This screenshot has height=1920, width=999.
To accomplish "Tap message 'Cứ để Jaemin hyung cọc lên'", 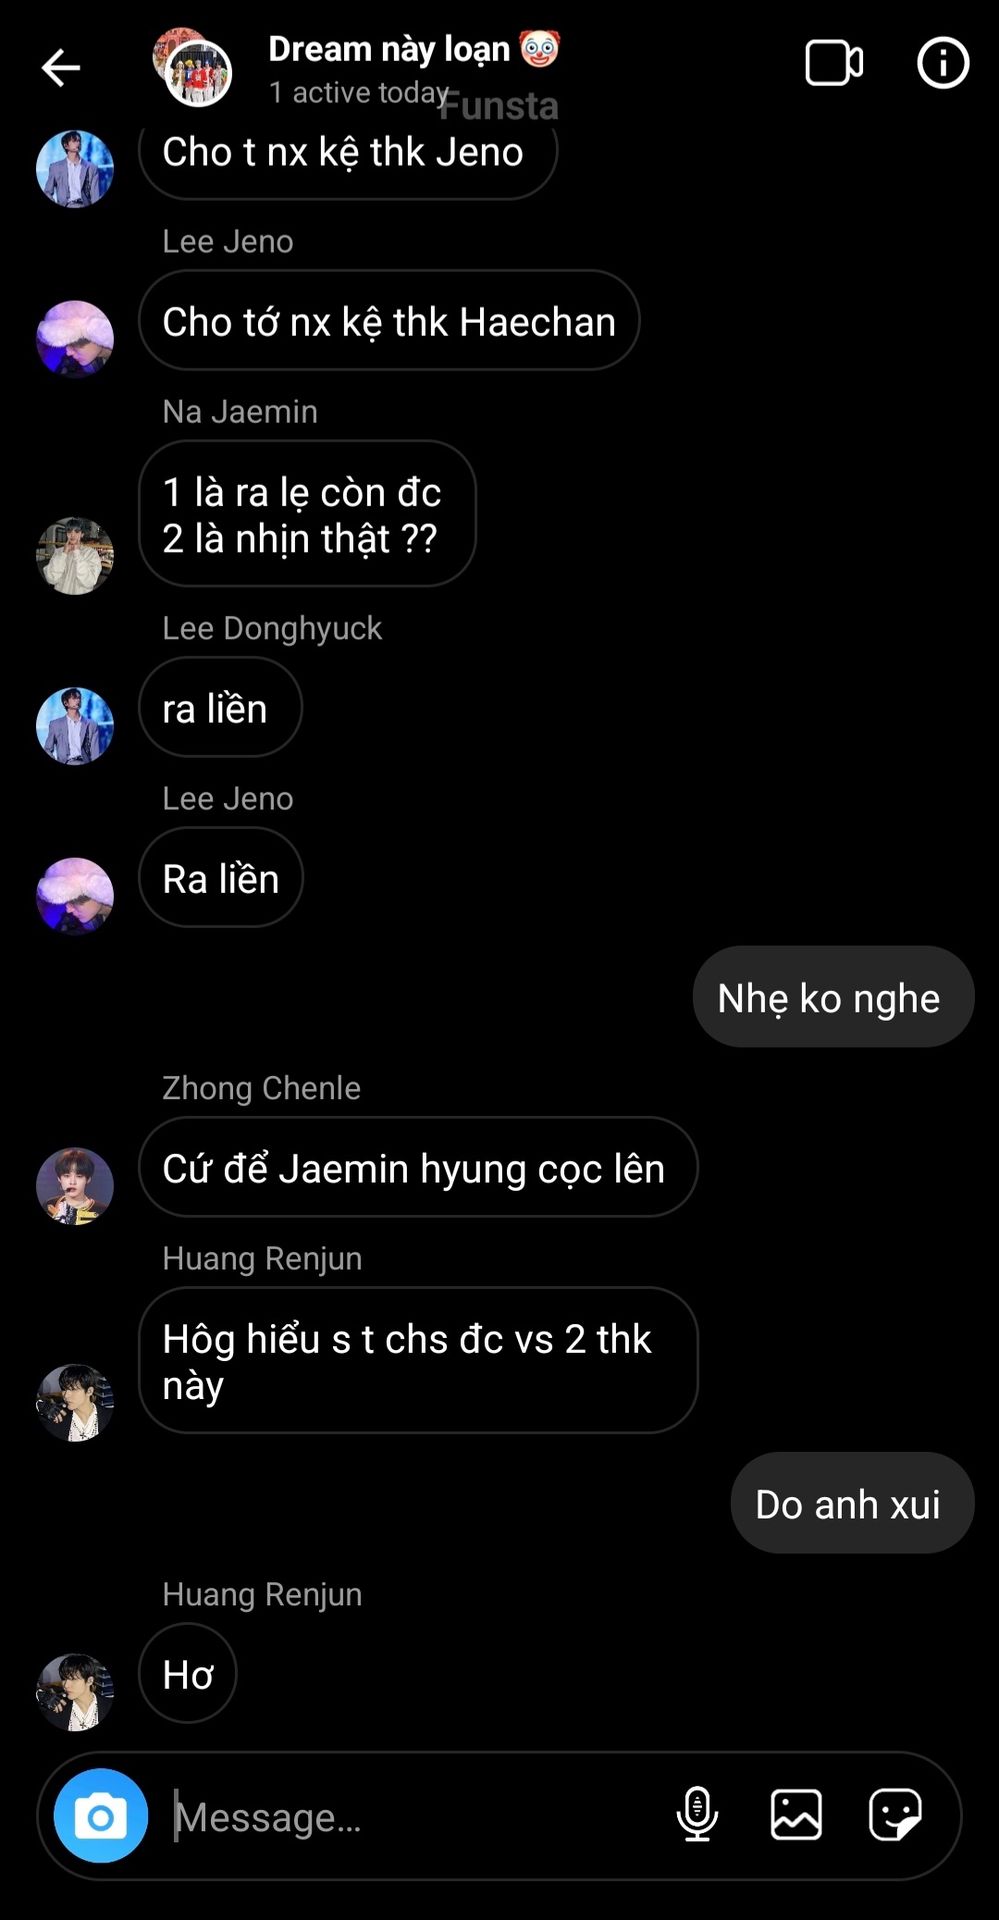I will (418, 1167).
